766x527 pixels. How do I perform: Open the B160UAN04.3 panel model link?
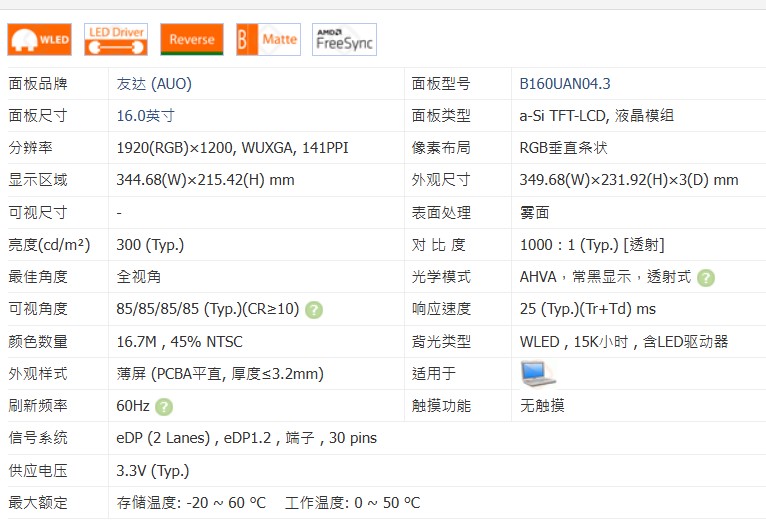point(565,84)
